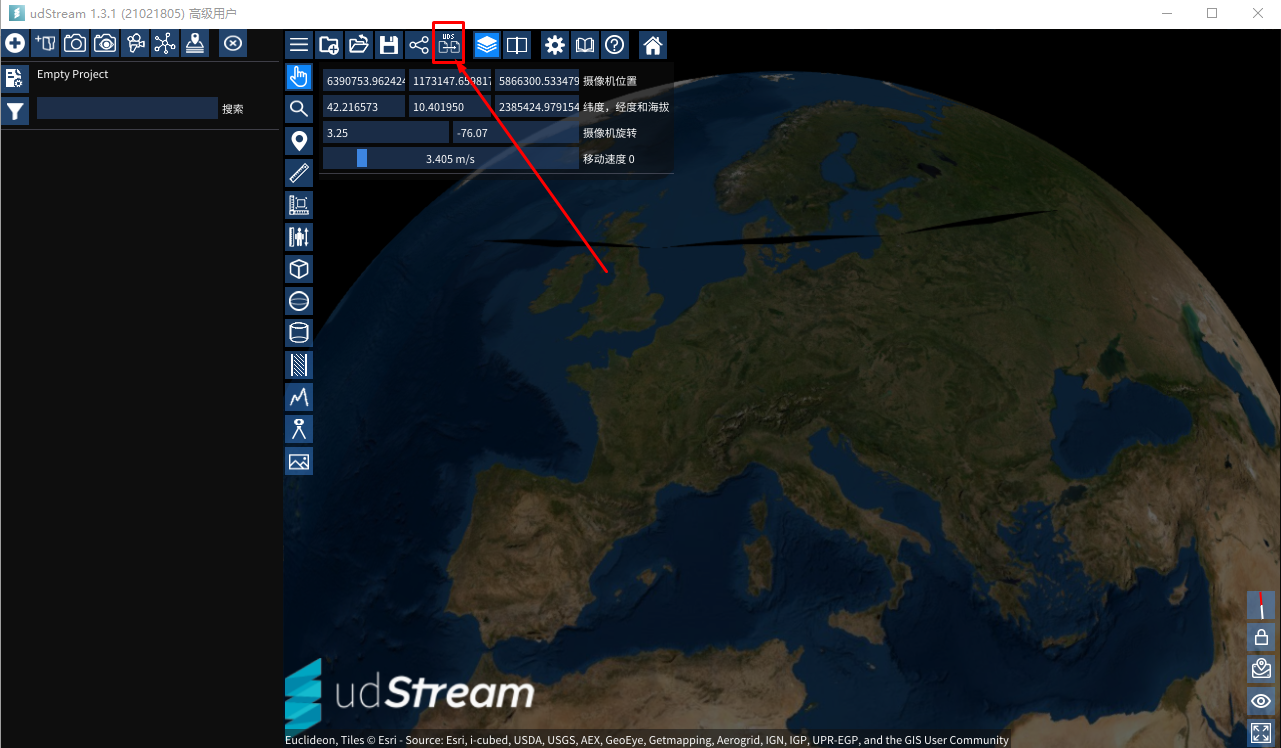Select the hand select tool
This screenshot has height=748, width=1281.
point(299,77)
